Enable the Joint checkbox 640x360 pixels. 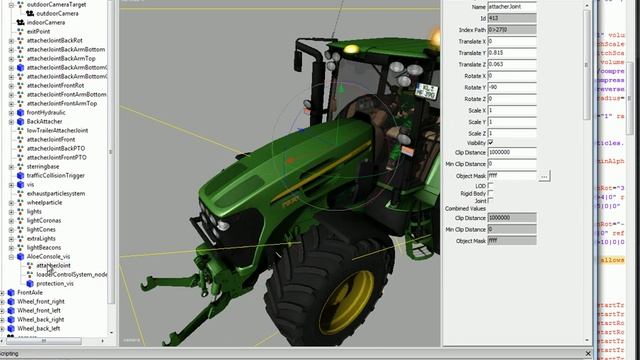(x=491, y=201)
